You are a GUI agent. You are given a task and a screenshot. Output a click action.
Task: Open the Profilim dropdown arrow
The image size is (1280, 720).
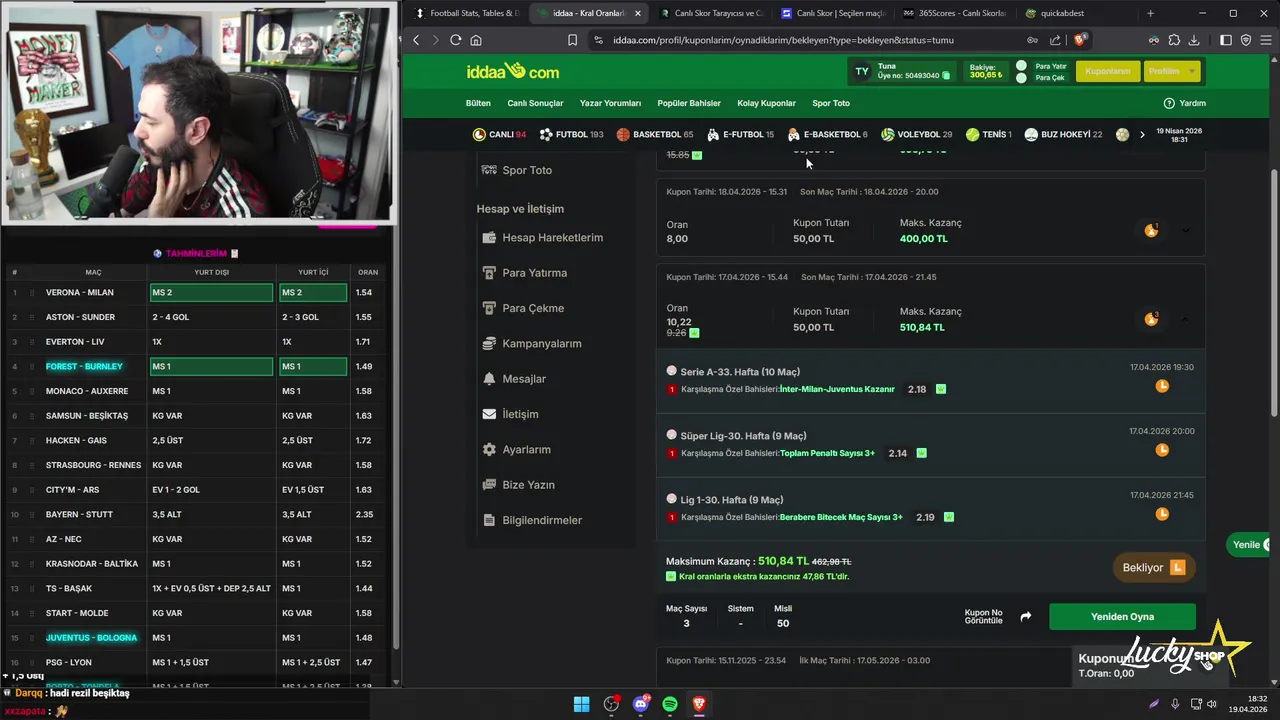tap(1192, 71)
